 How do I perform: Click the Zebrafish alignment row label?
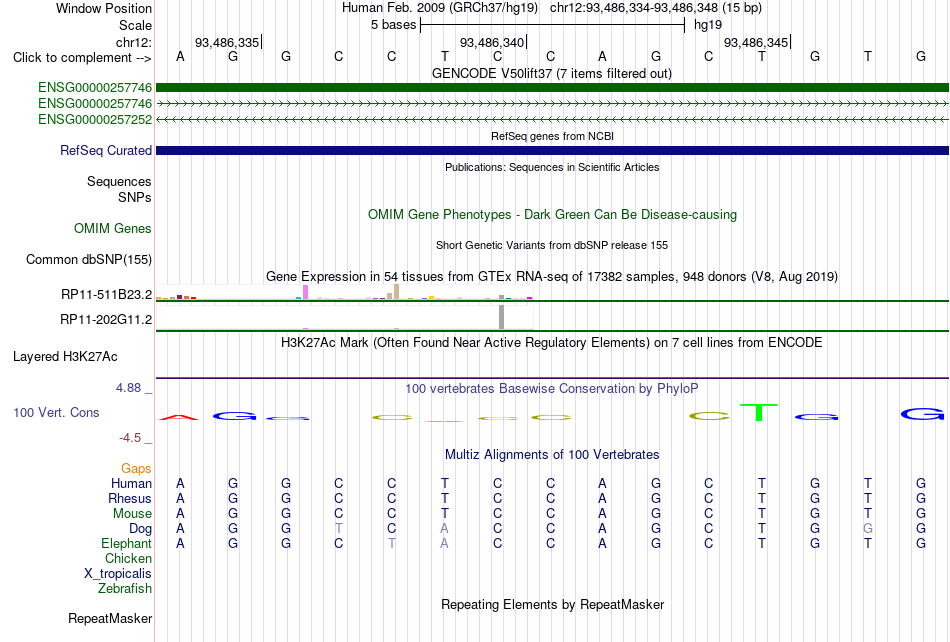pos(125,588)
